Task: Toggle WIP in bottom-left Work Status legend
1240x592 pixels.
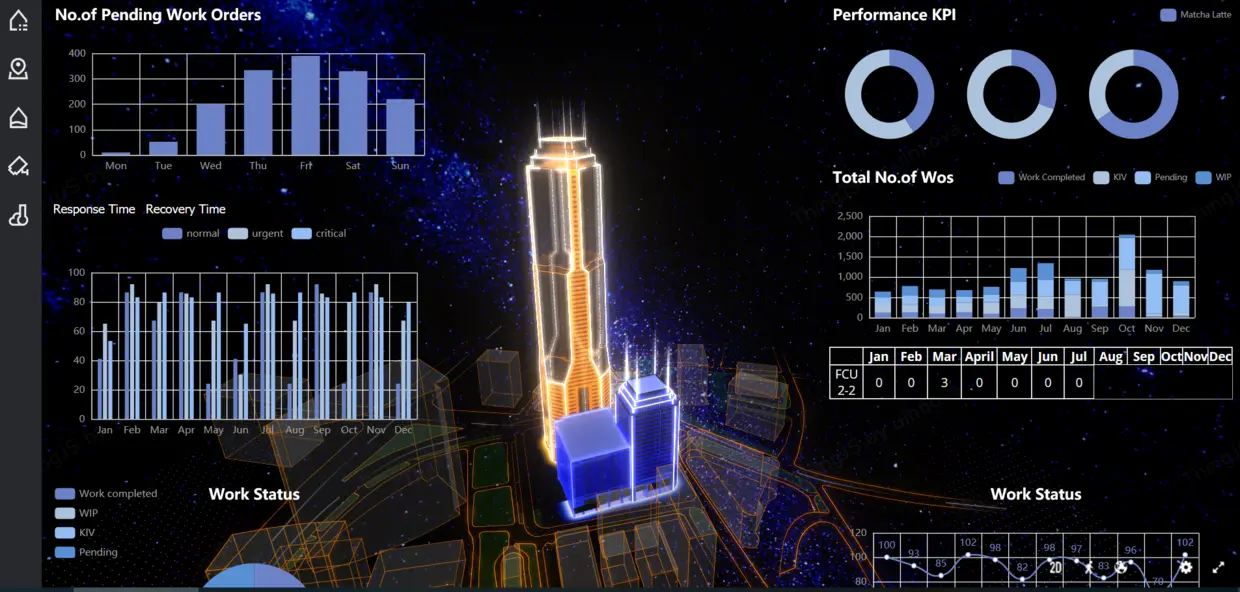Action: 77,513
